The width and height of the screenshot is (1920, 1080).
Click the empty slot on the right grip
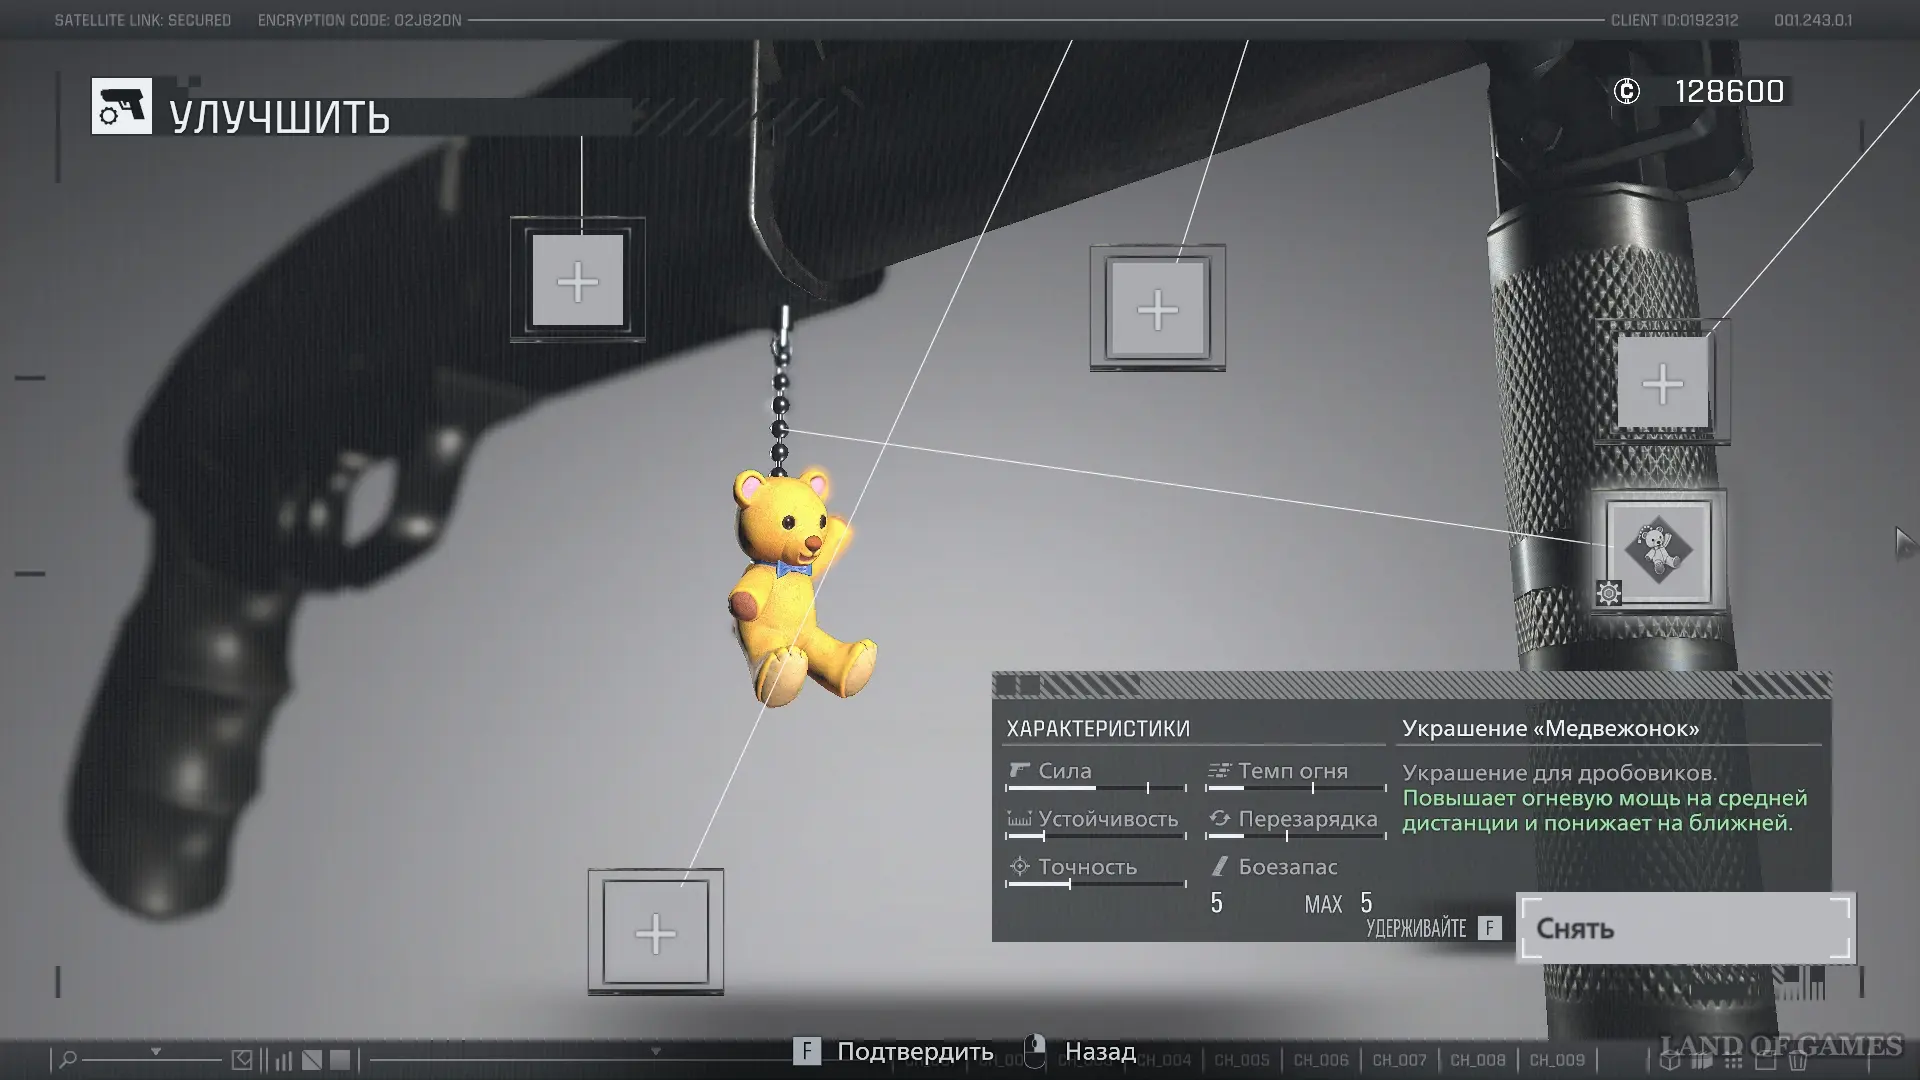1662,383
